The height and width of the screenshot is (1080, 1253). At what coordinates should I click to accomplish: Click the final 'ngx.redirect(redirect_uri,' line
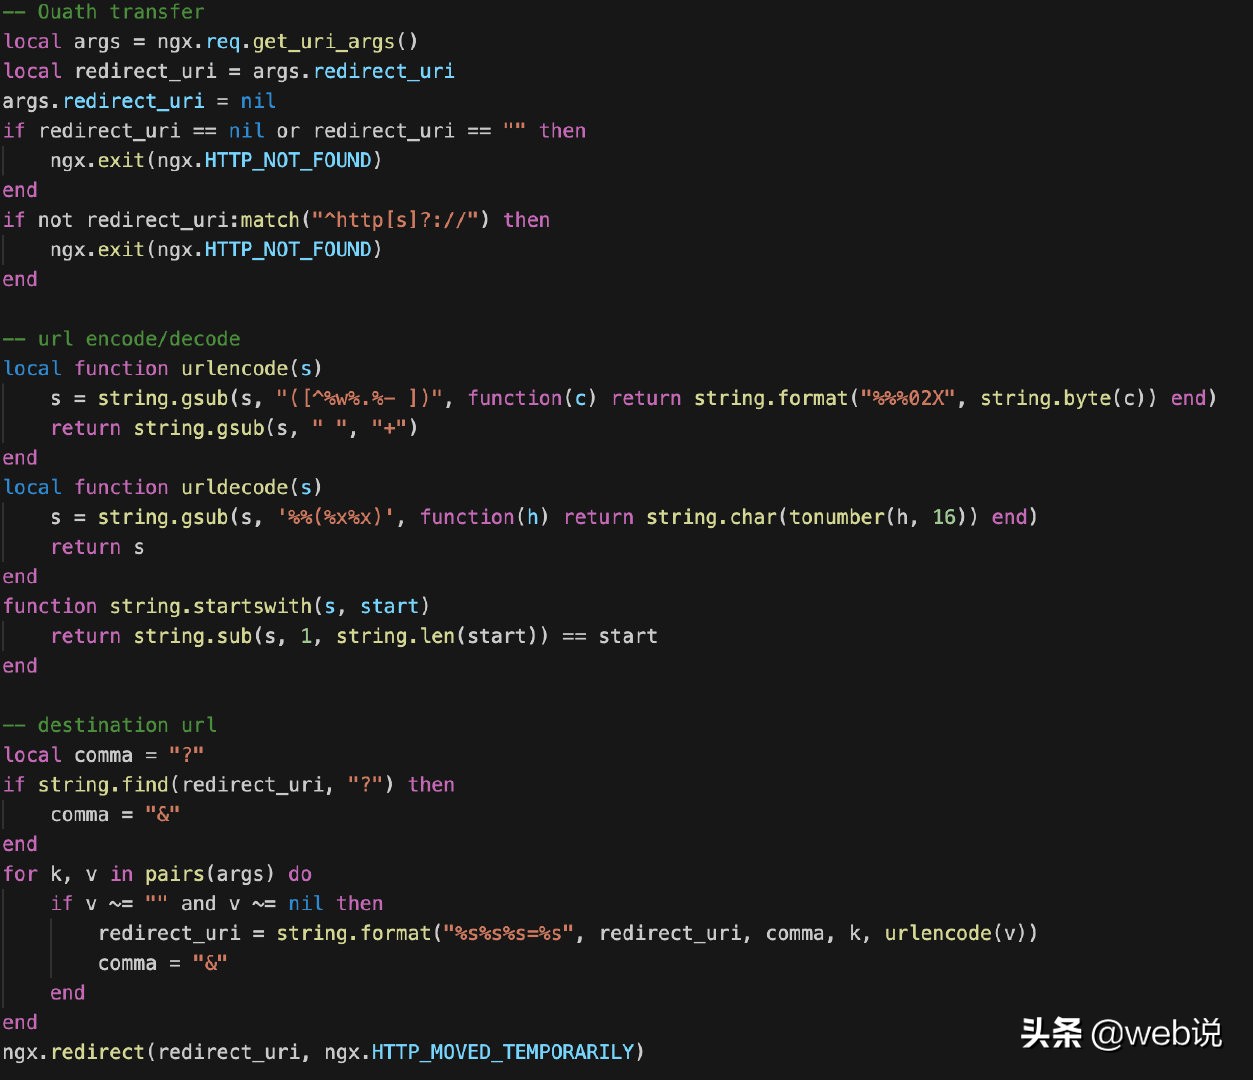tap(323, 1052)
